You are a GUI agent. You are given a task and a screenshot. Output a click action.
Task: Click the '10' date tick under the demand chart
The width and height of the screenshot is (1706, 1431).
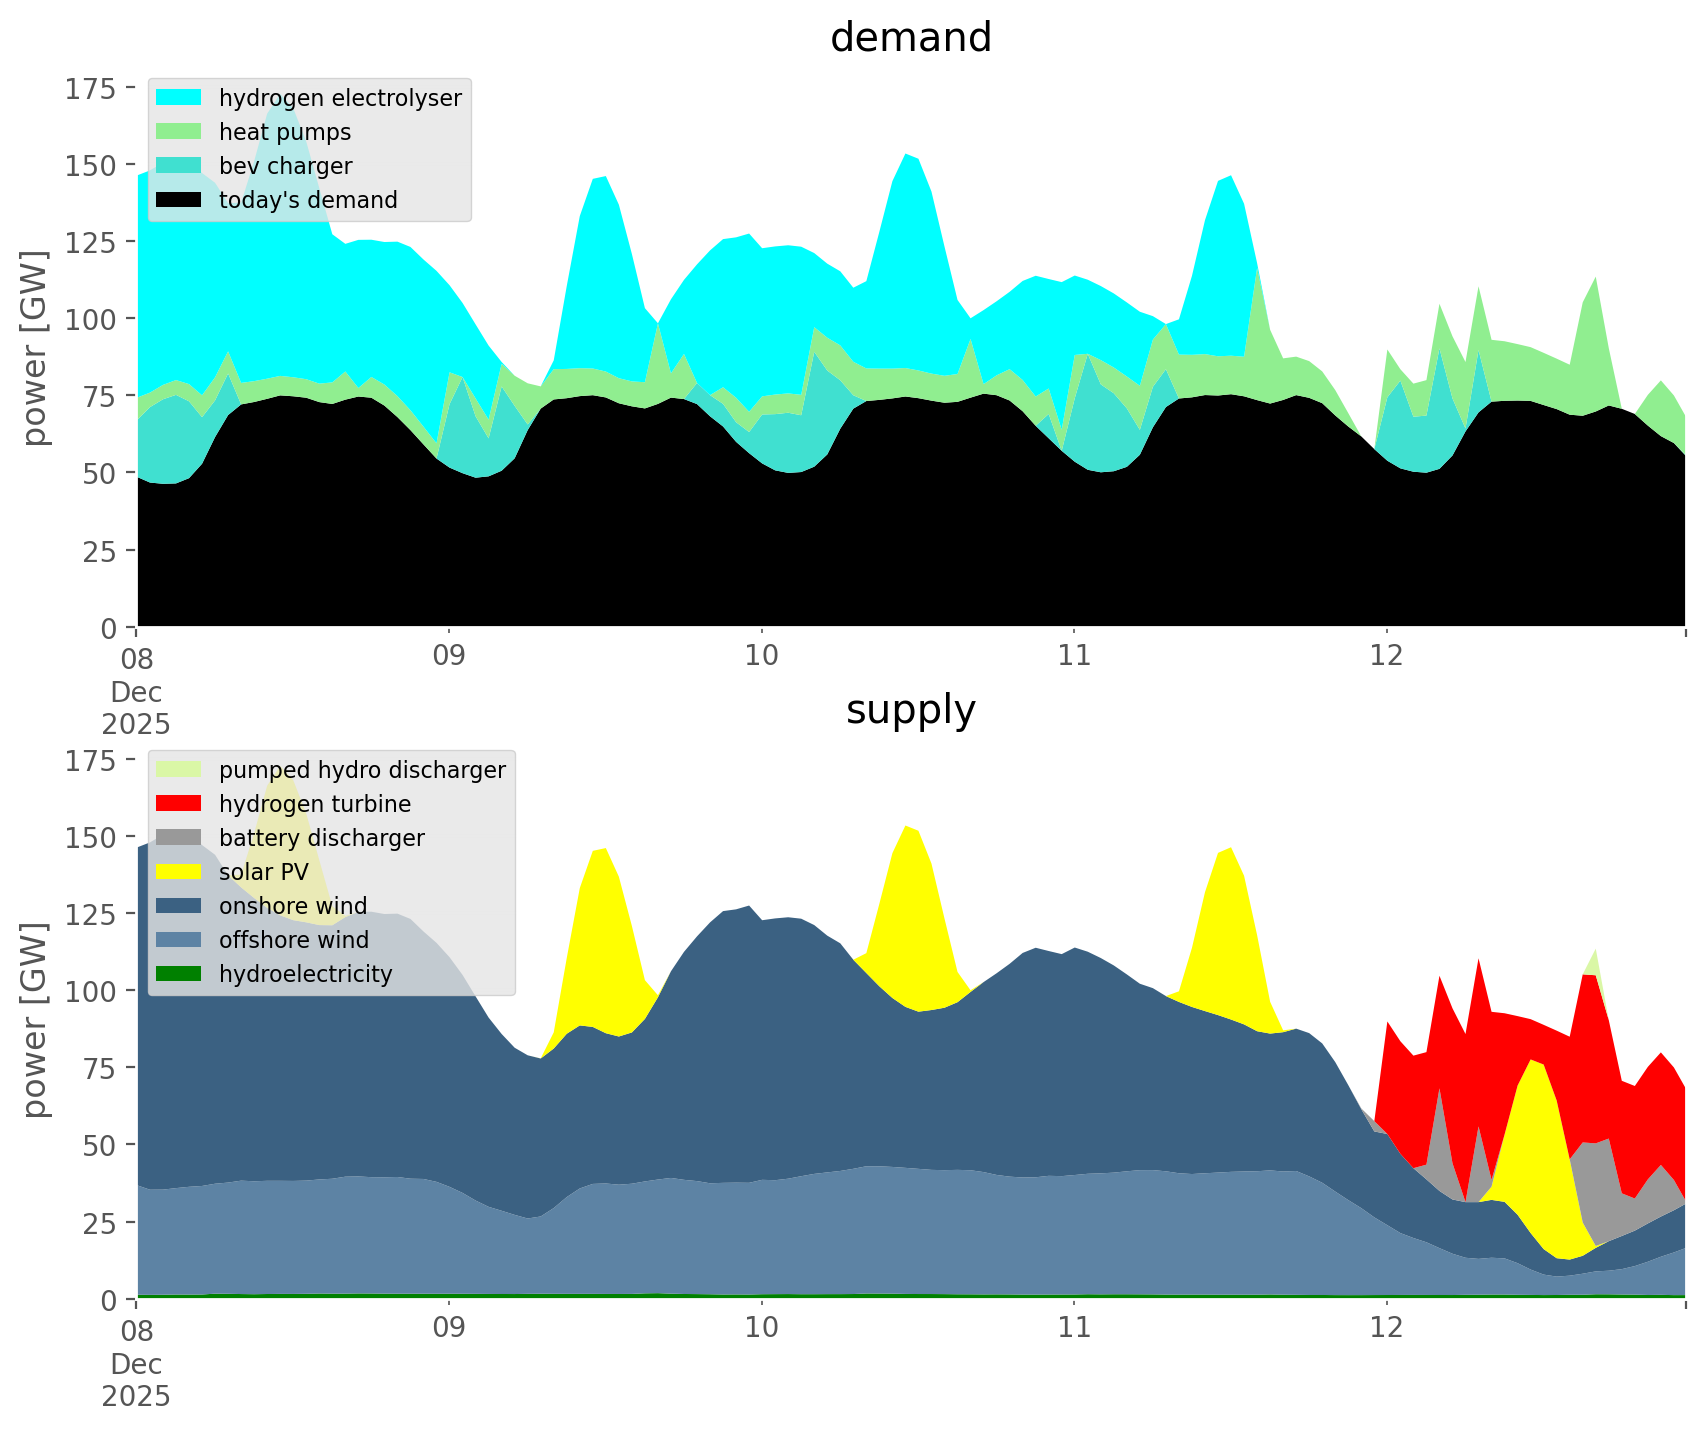click(x=761, y=656)
